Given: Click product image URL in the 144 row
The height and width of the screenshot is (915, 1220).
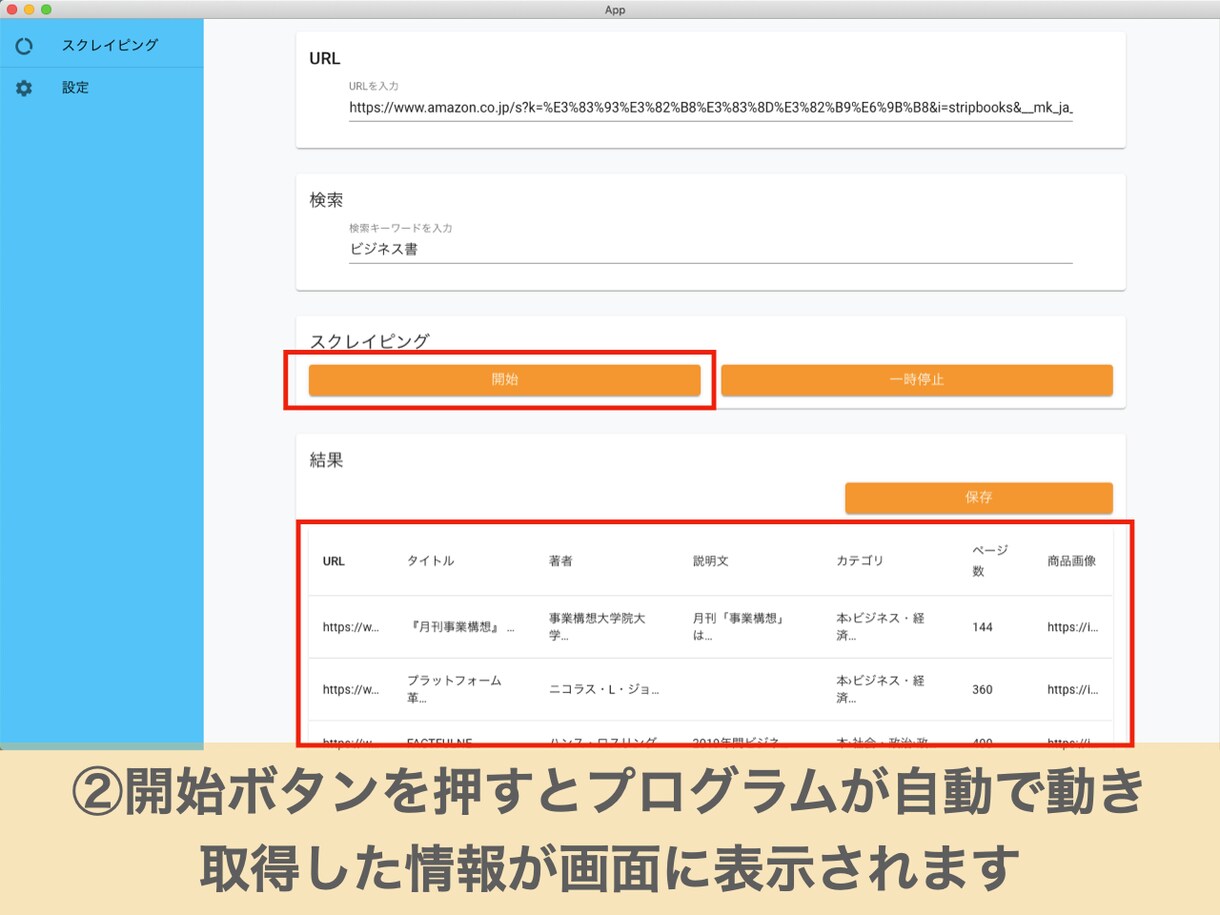Looking at the screenshot, I should click(x=1072, y=628).
